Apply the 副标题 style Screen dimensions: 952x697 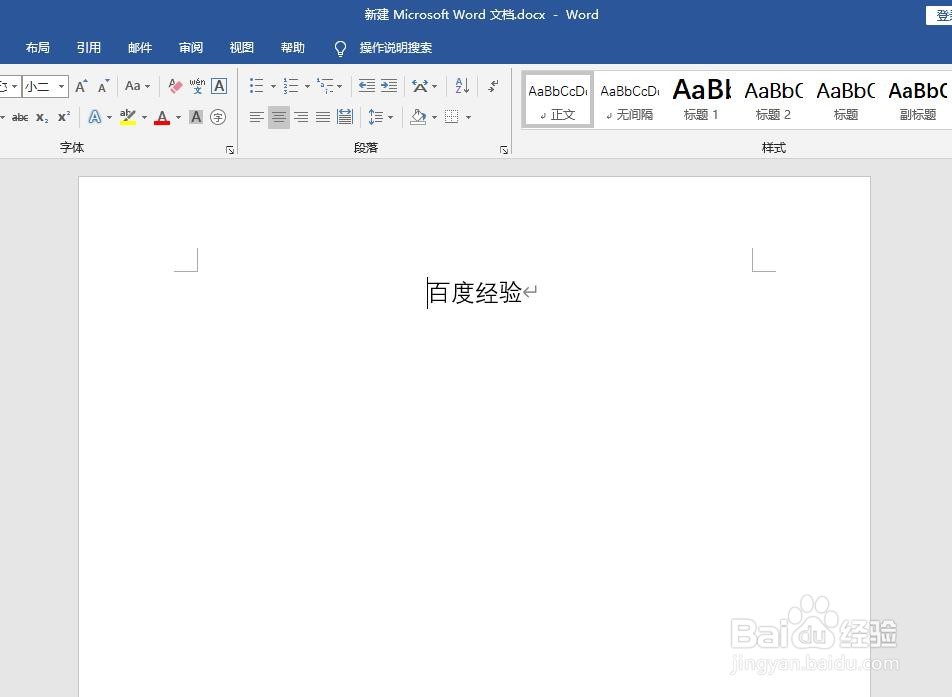pyautogui.click(x=917, y=100)
